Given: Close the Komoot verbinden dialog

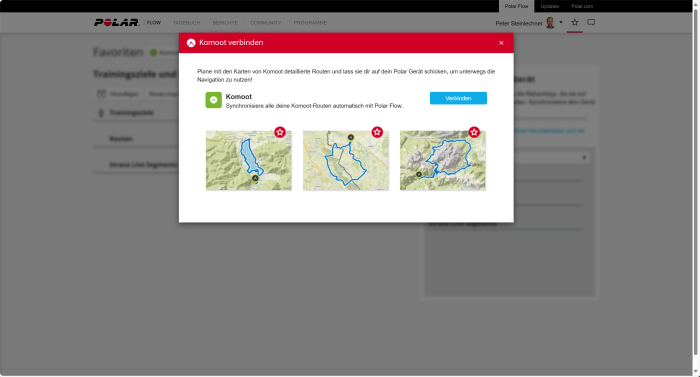Looking at the screenshot, I should [501, 43].
